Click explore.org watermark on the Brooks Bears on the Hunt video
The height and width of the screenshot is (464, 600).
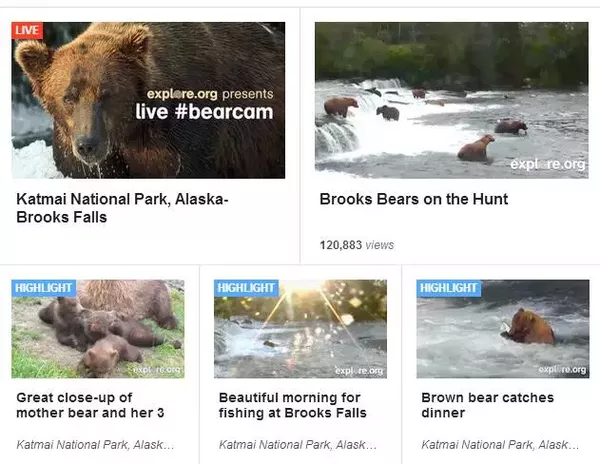tap(548, 164)
